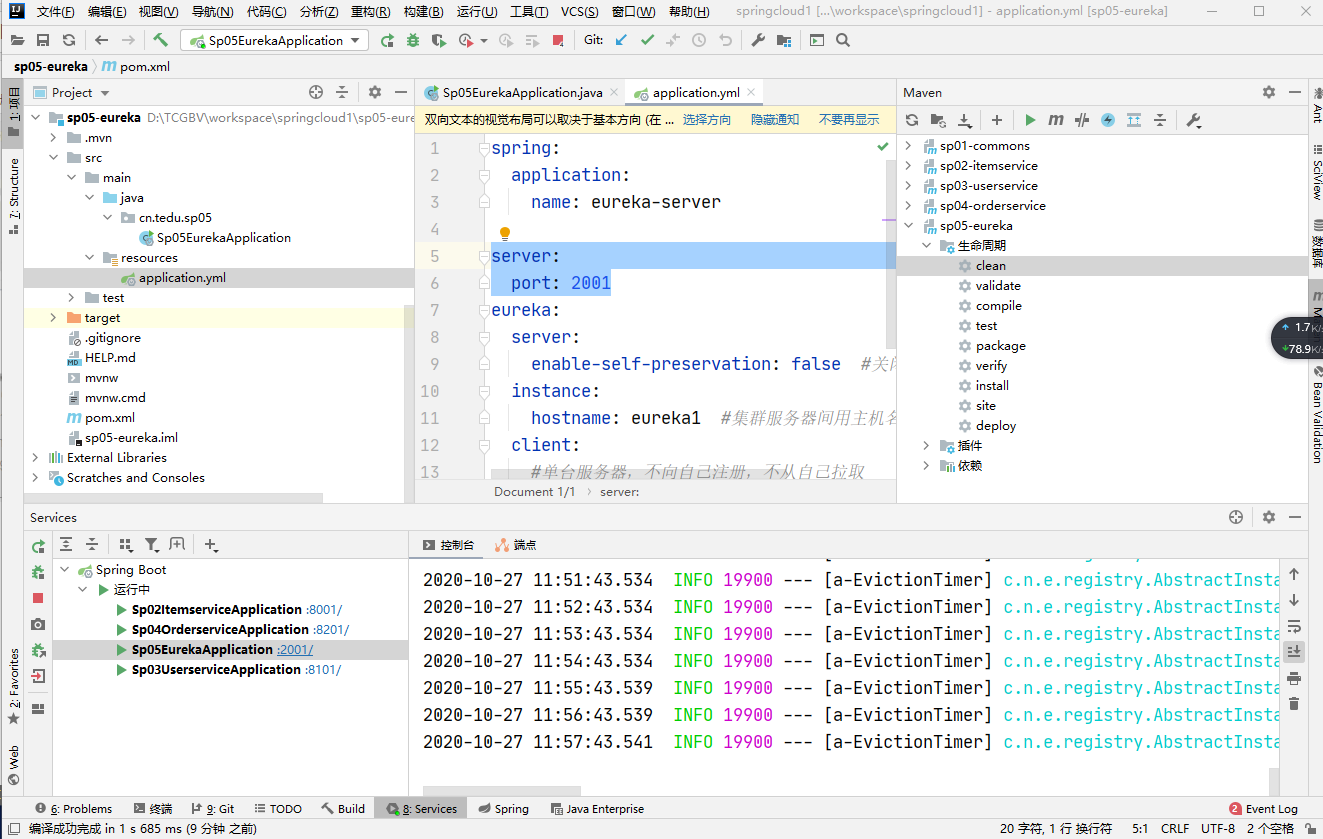Reload All Maven Projects in Maven panel
Image resolution: width=1323 pixels, height=839 pixels.
tap(913, 120)
